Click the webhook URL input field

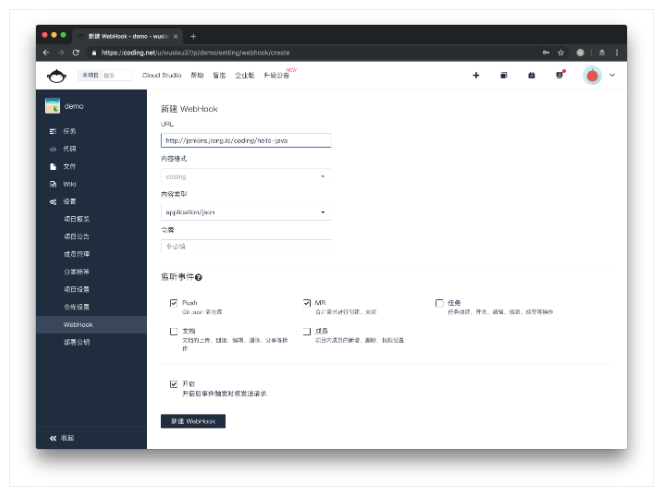click(x=246, y=141)
